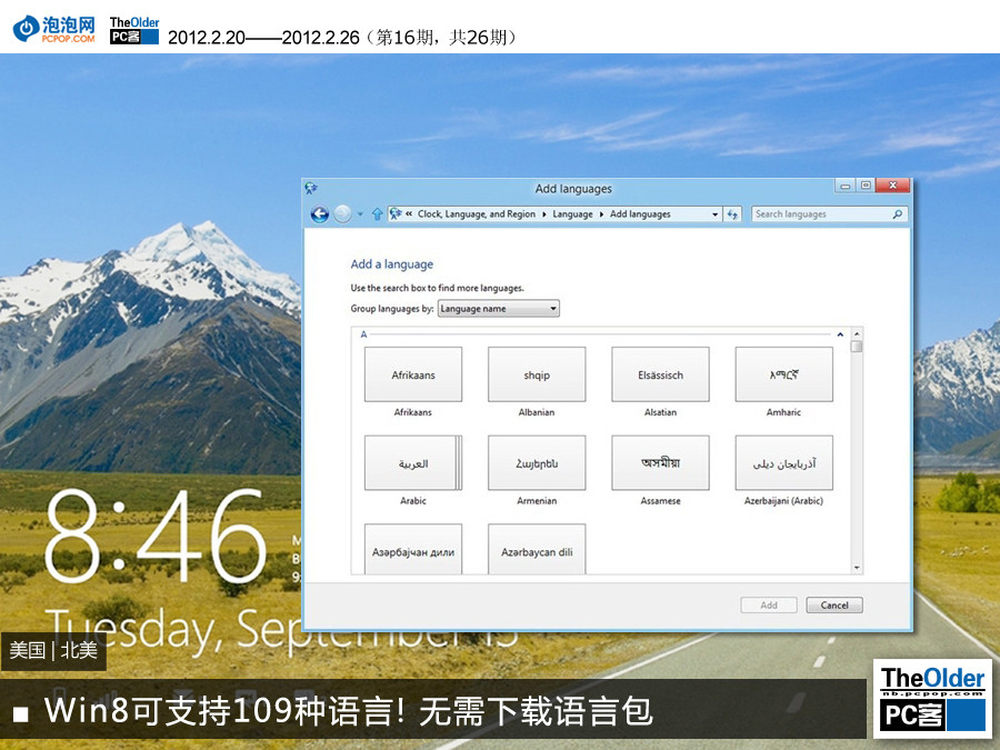Select the Азәрбајҹан дили tile
This screenshot has height=750, width=1000.
tap(413, 549)
